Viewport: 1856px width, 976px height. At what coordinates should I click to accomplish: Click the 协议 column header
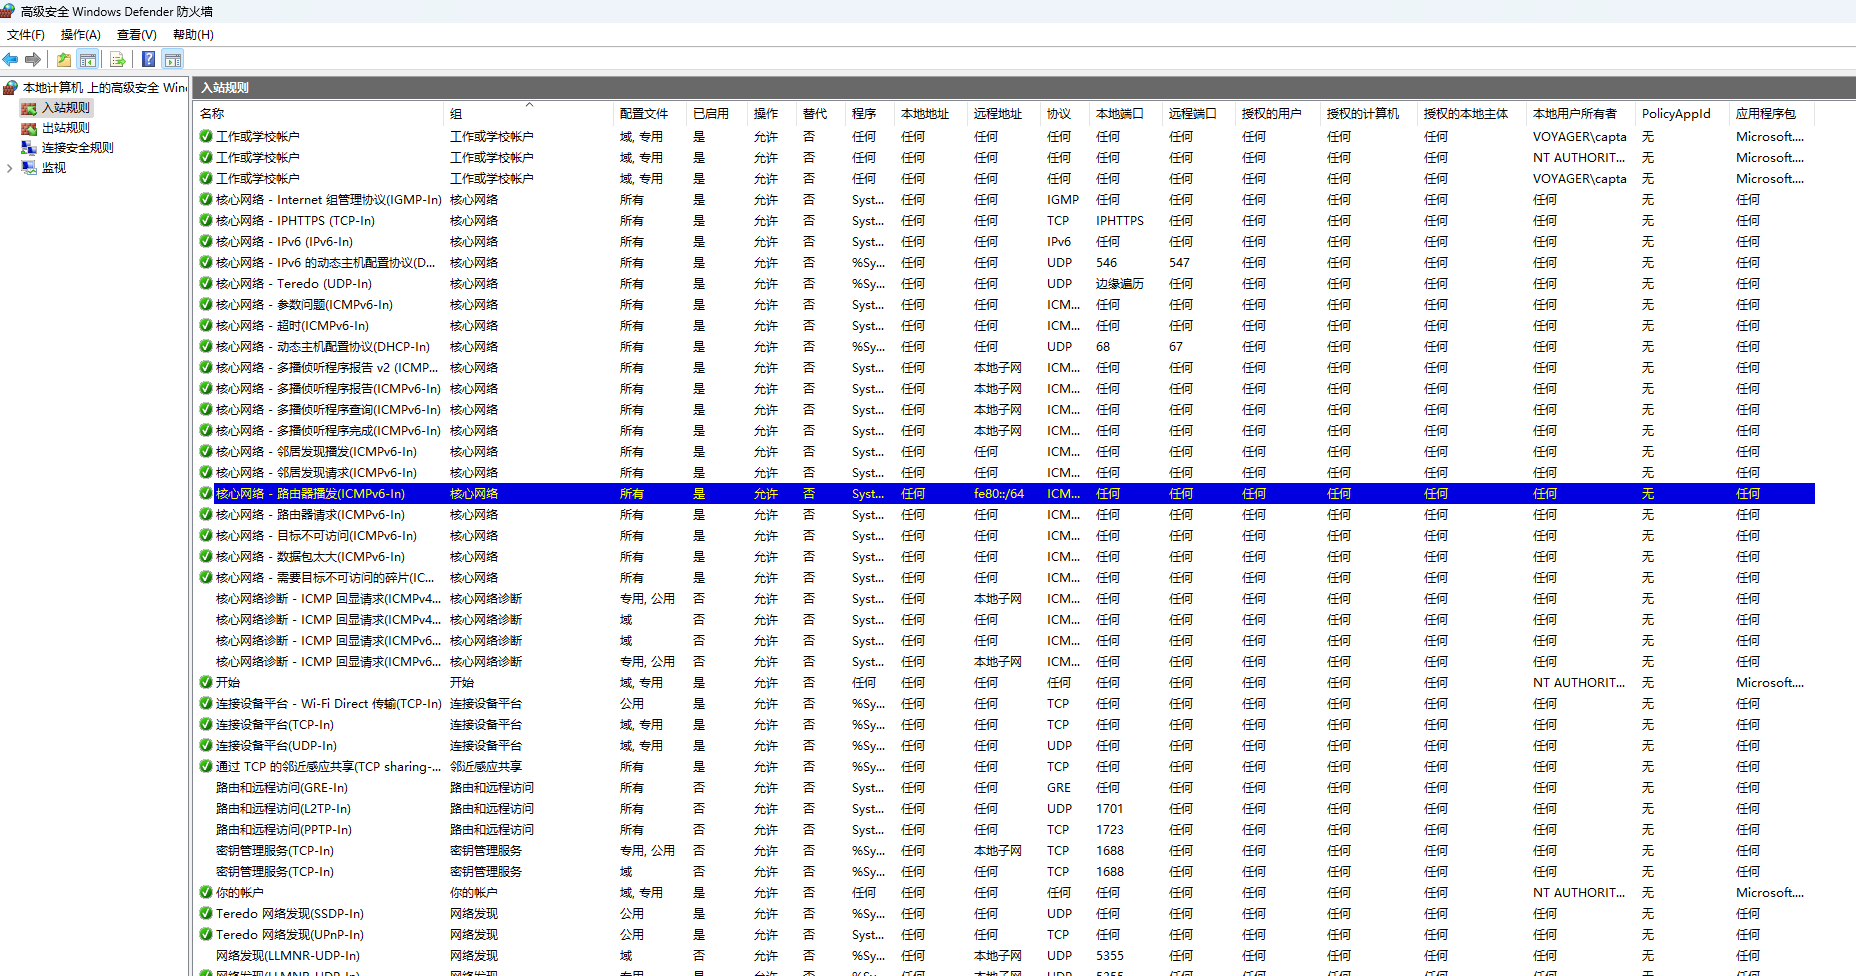[1058, 114]
